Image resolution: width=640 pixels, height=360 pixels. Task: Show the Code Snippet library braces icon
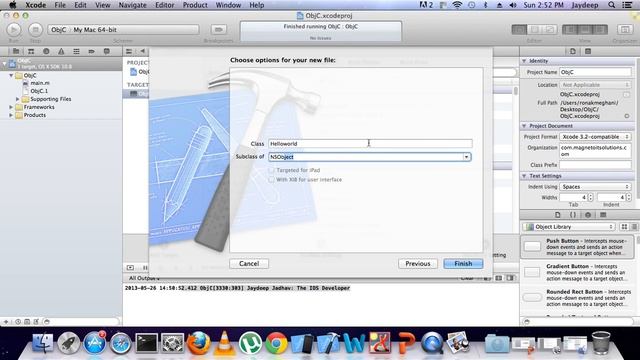tap(573, 215)
